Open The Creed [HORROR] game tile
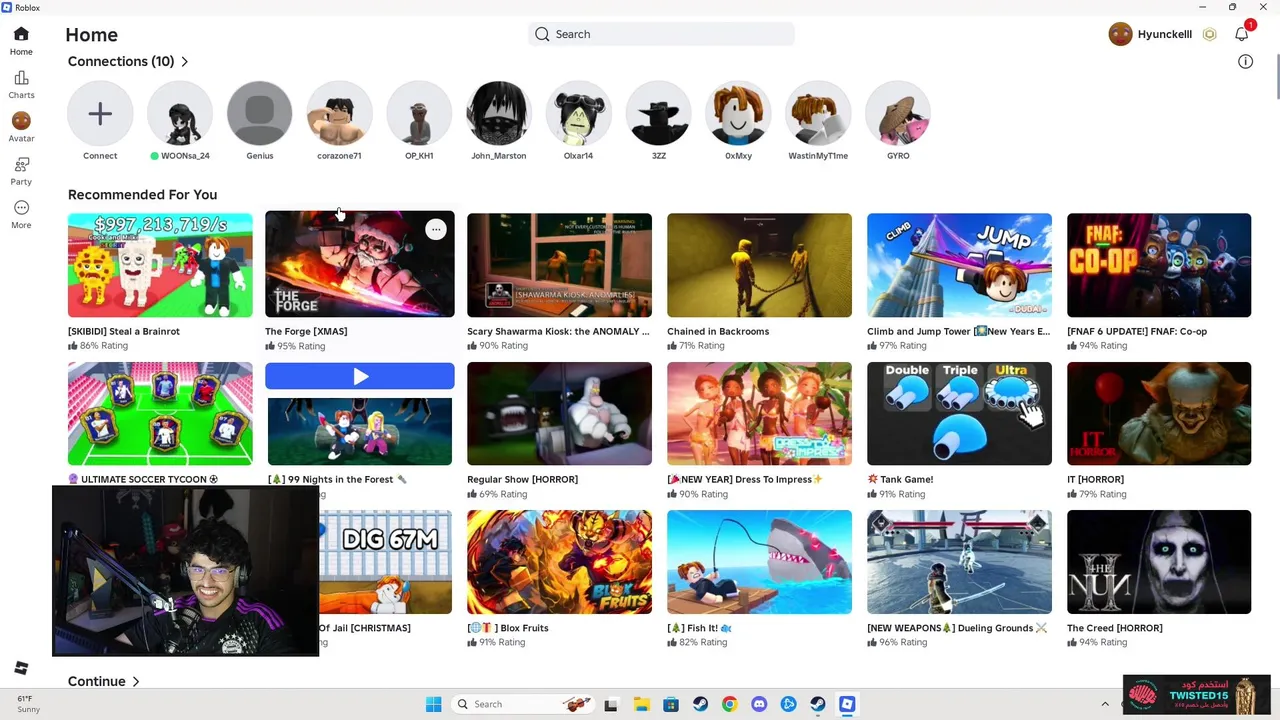The height and width of the screenshot is (720, 1280). coord(1159,562)
